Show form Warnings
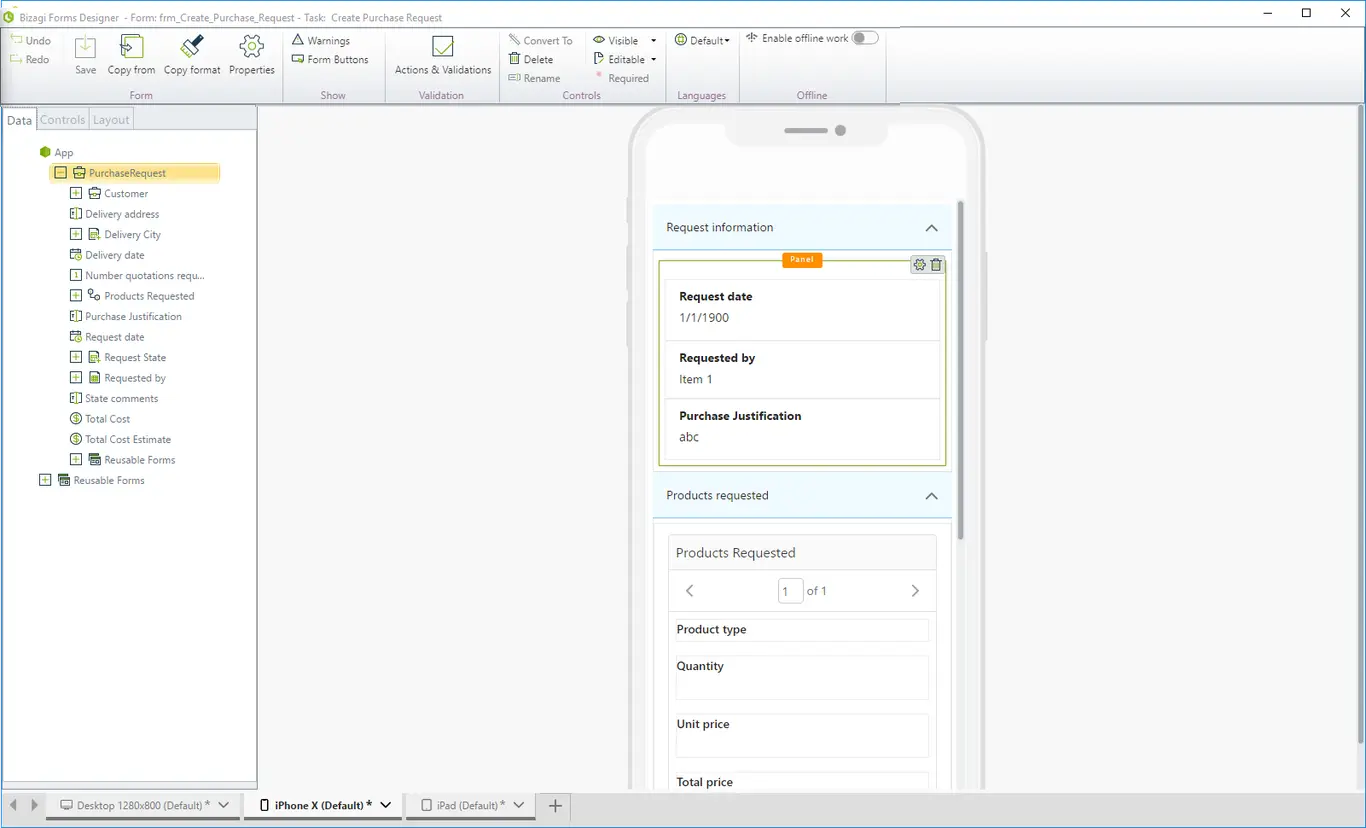 click(x=321, y=41)
